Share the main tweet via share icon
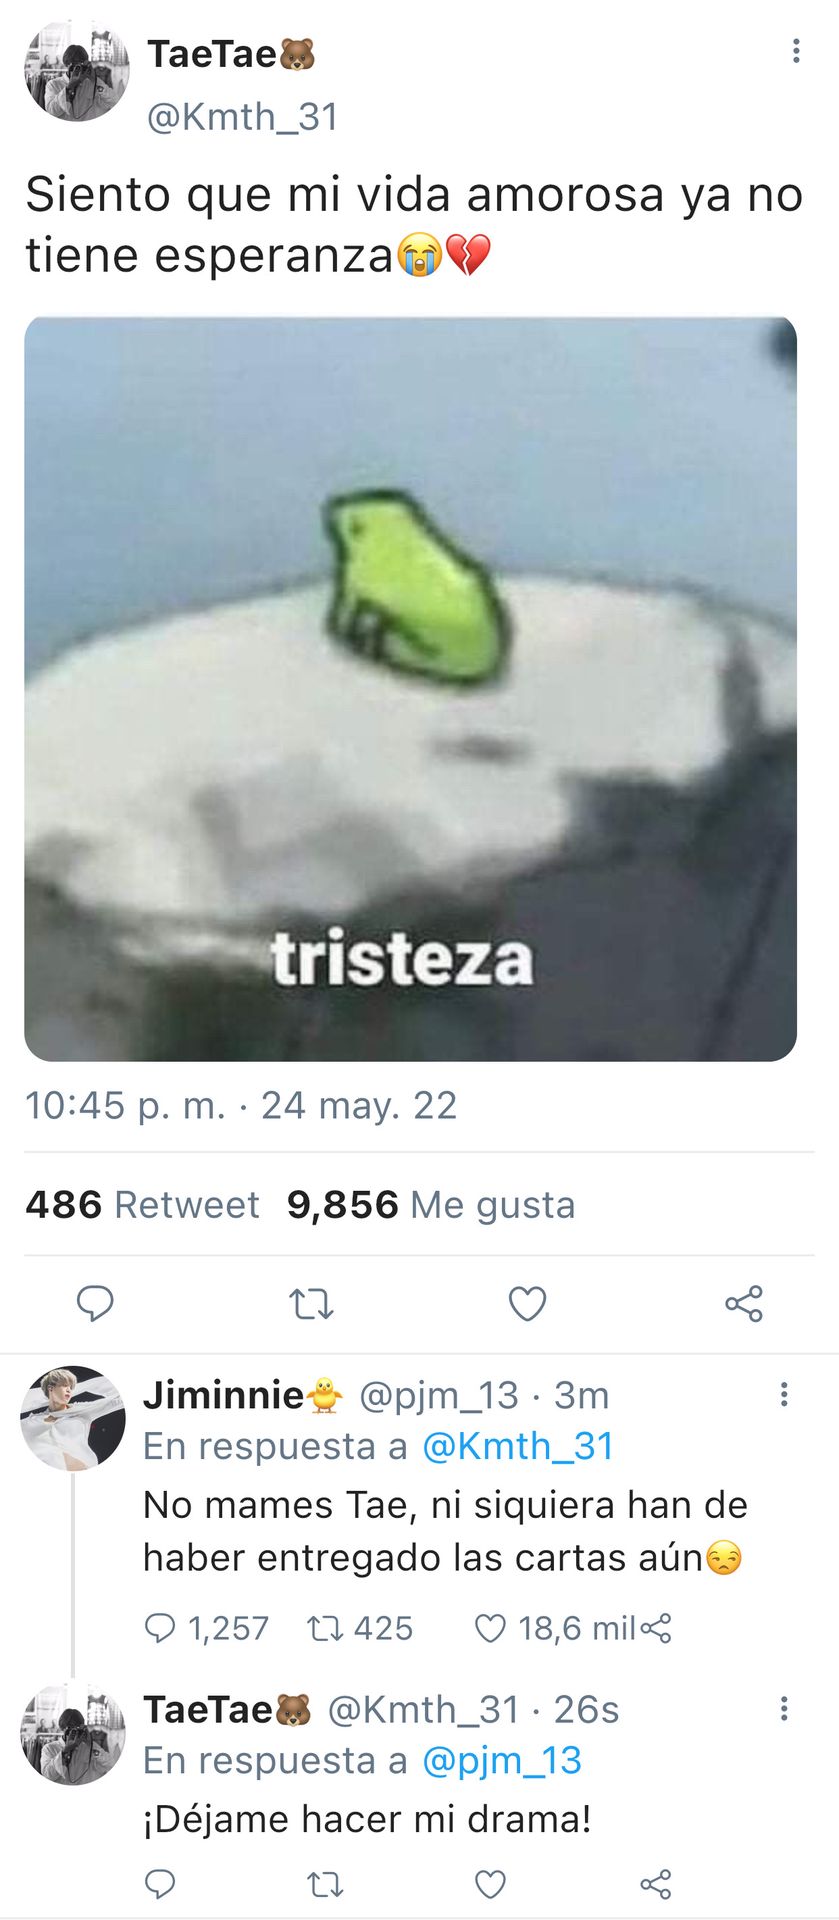 tap(744, 1304)
